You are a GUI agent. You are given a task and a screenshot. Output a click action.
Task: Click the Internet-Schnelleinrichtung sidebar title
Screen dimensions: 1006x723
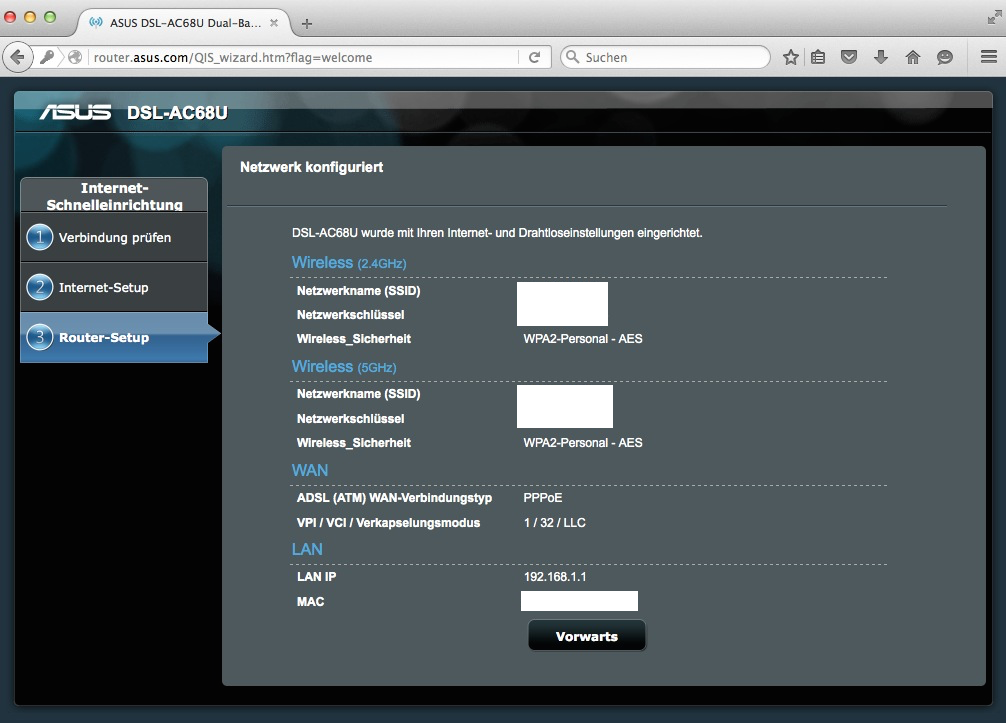(114, 196)
